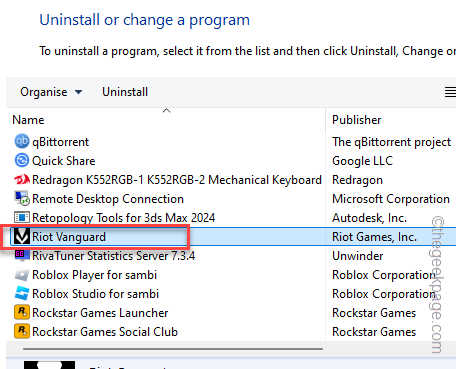This screenshot has height=369, width=456.
Task: Open the Organise dropdown menu
Action: point(51,92)
